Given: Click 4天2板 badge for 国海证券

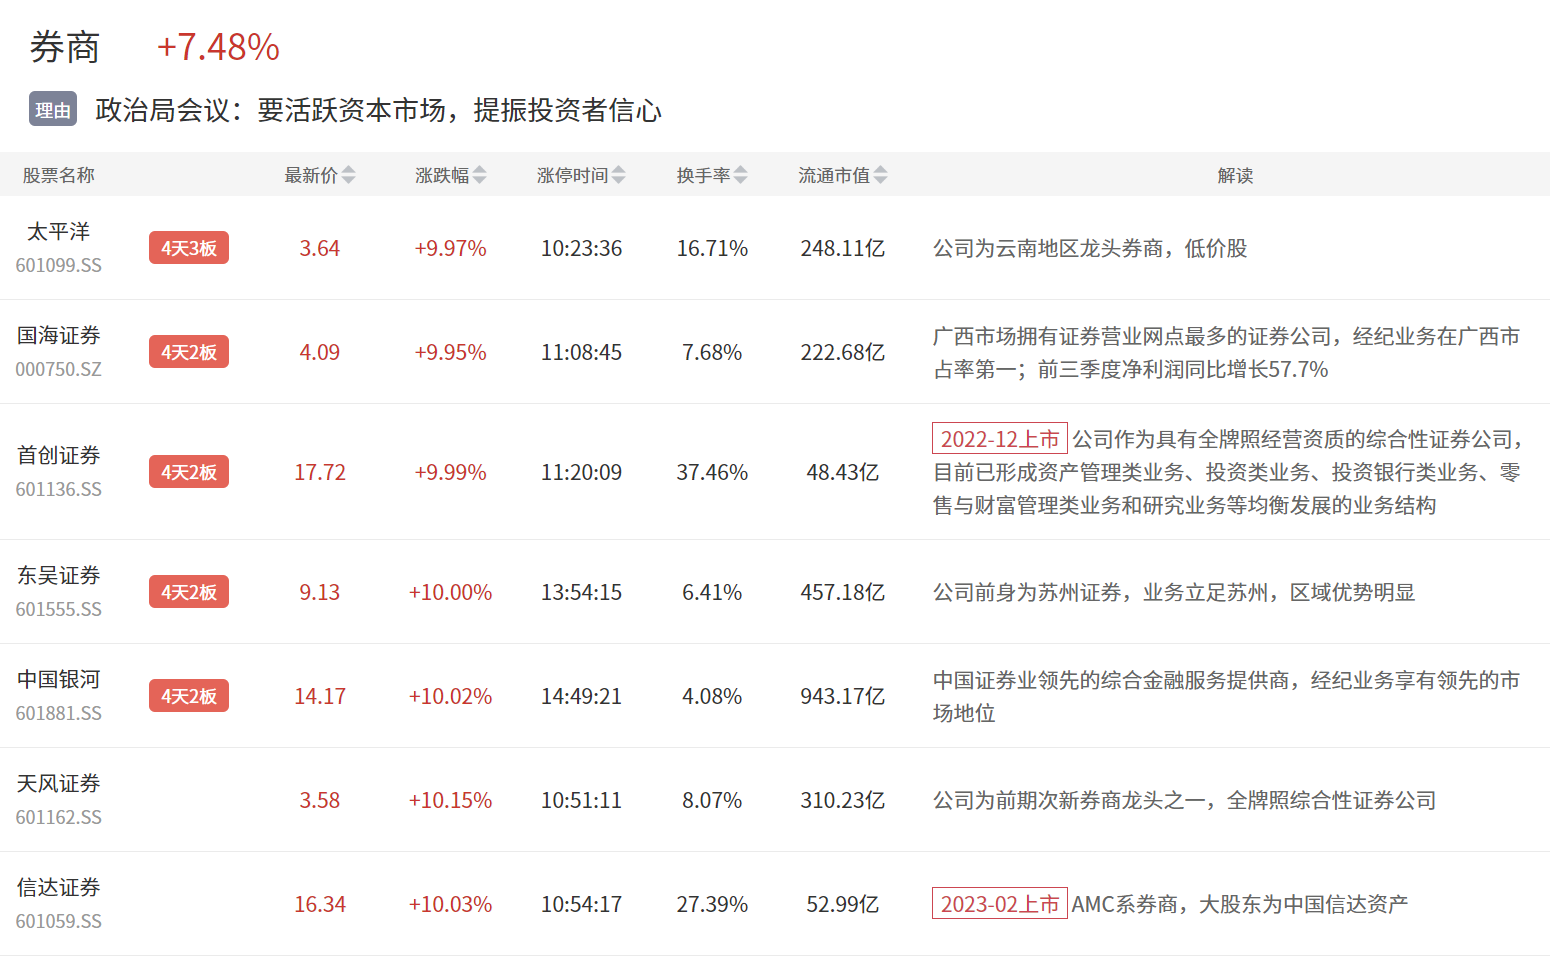Looking at the screenshot, I should click(x=189, y=352).
